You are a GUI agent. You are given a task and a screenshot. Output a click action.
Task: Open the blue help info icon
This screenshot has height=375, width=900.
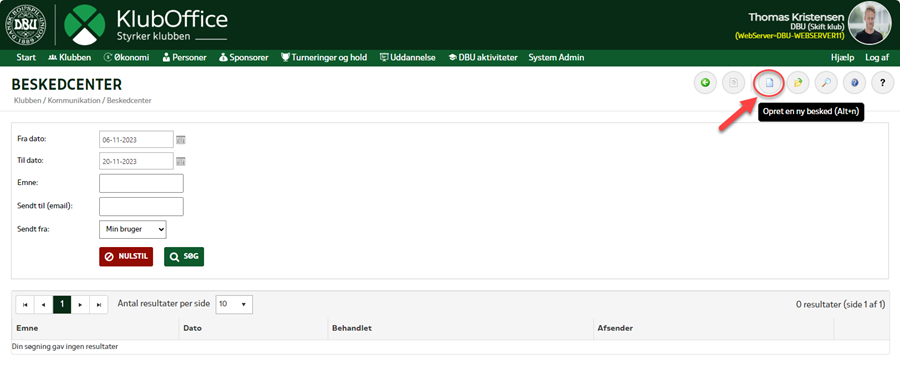click(854, 83)
